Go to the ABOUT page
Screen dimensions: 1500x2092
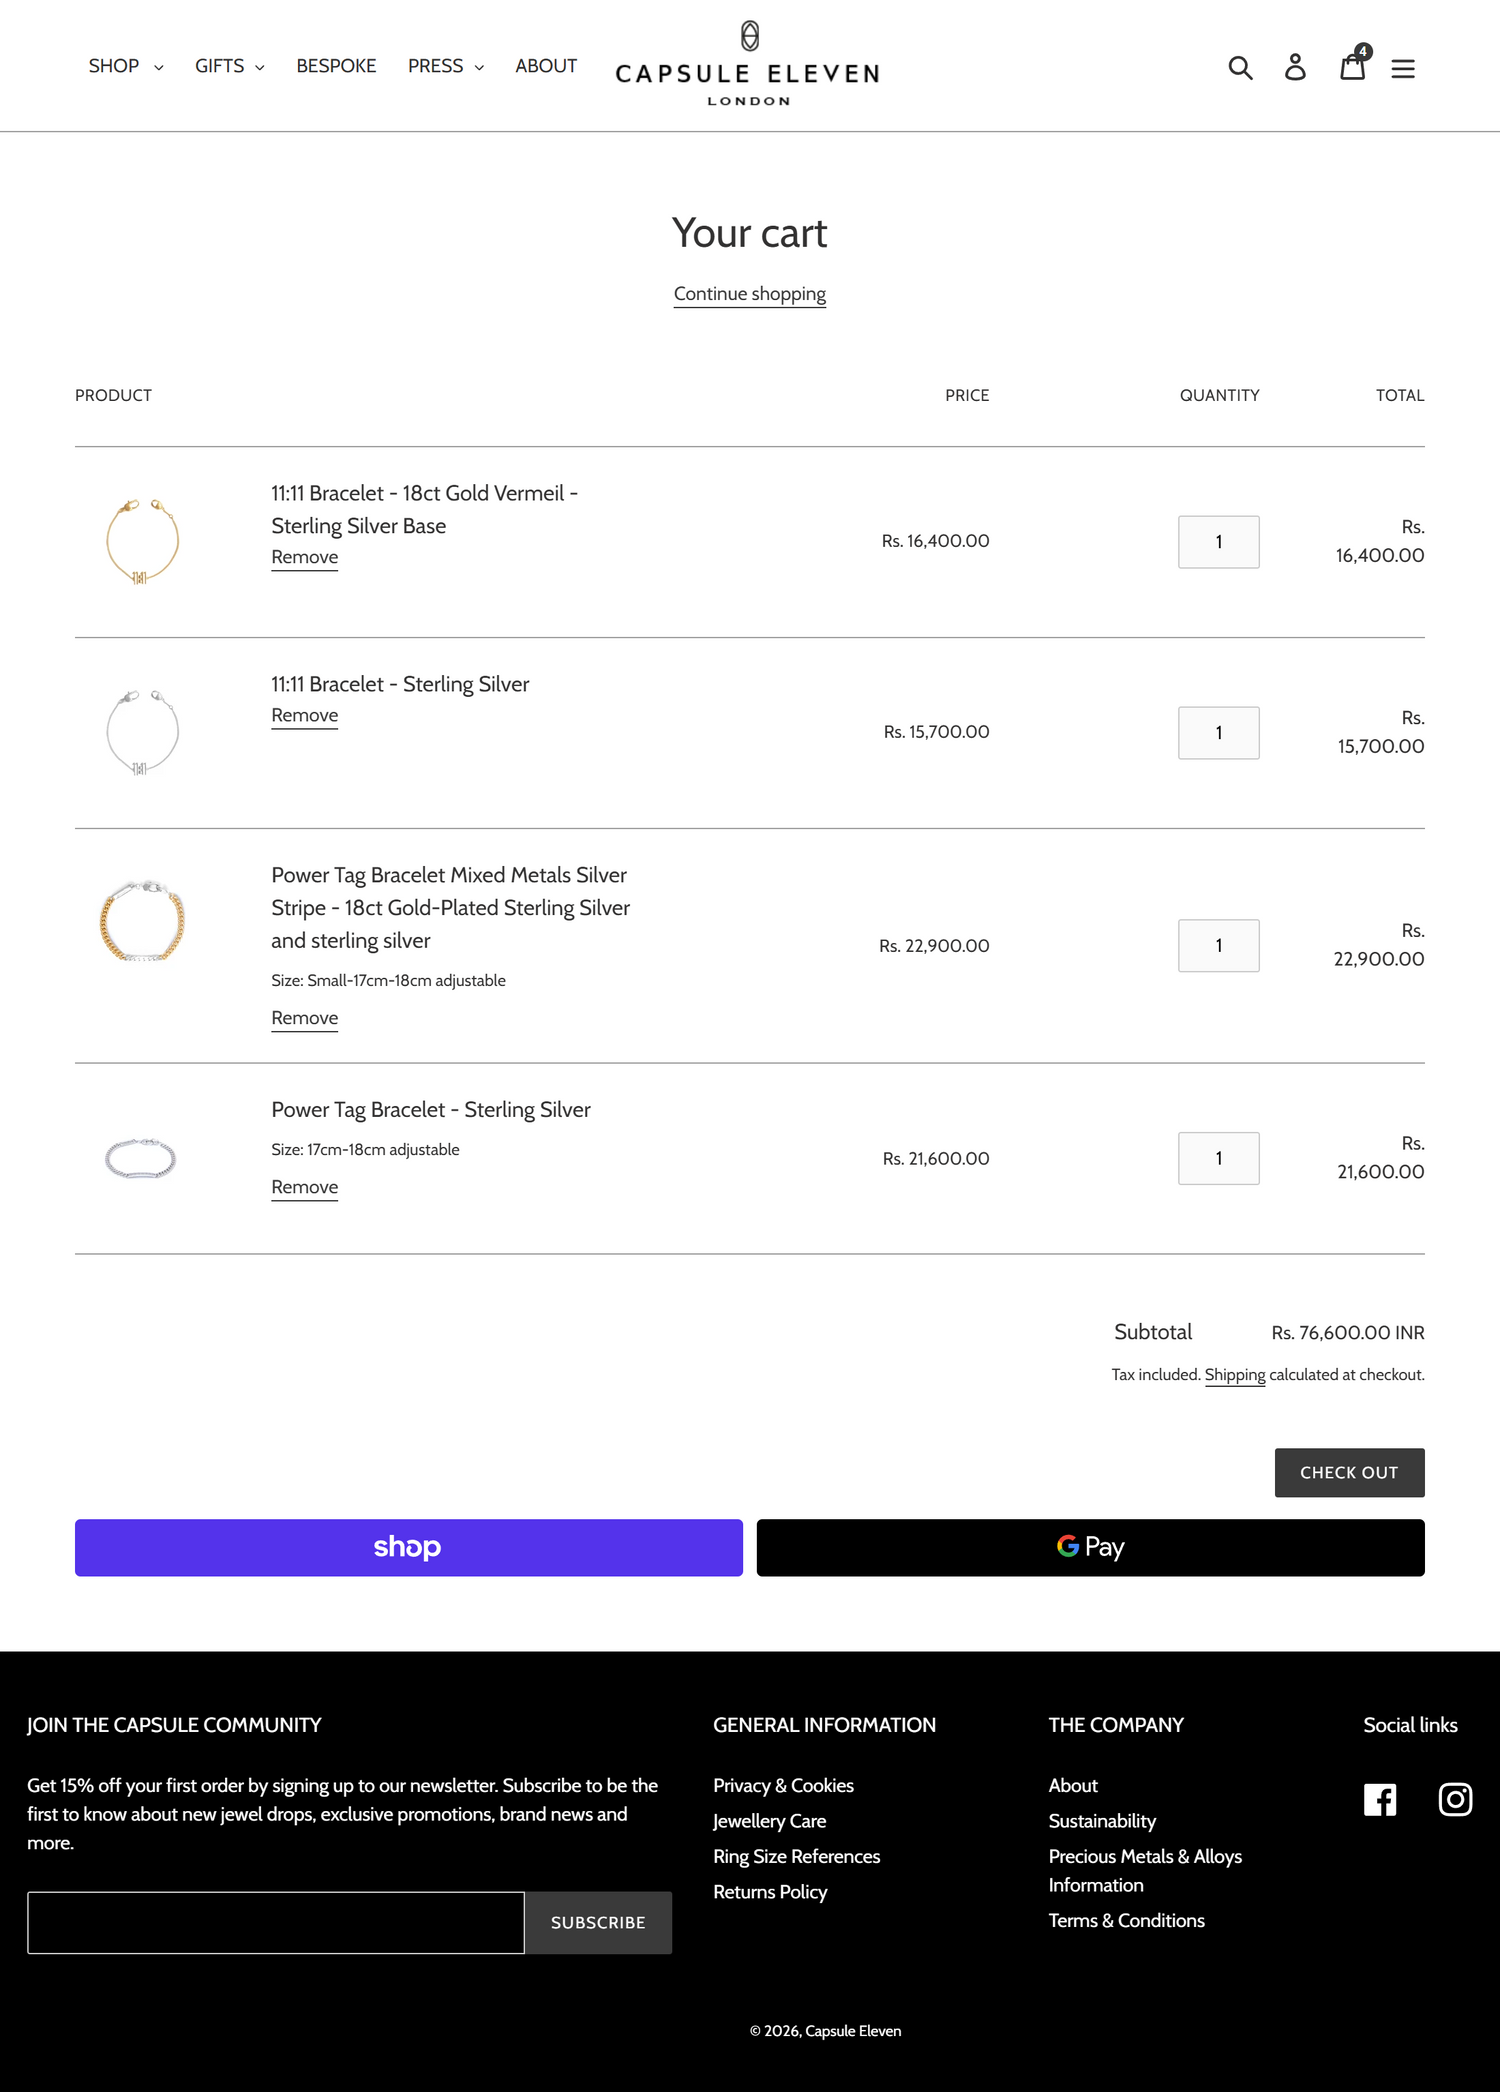[546, 66]
